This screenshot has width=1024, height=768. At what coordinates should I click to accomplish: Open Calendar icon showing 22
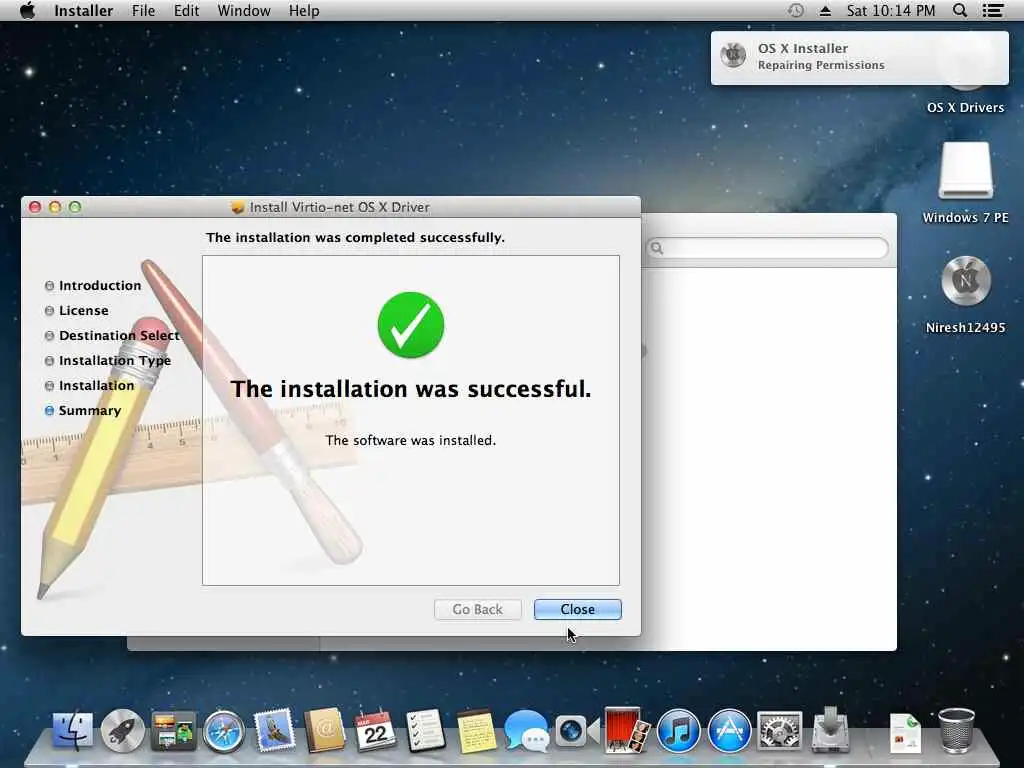pyautogui.click(x=375, y=730)
